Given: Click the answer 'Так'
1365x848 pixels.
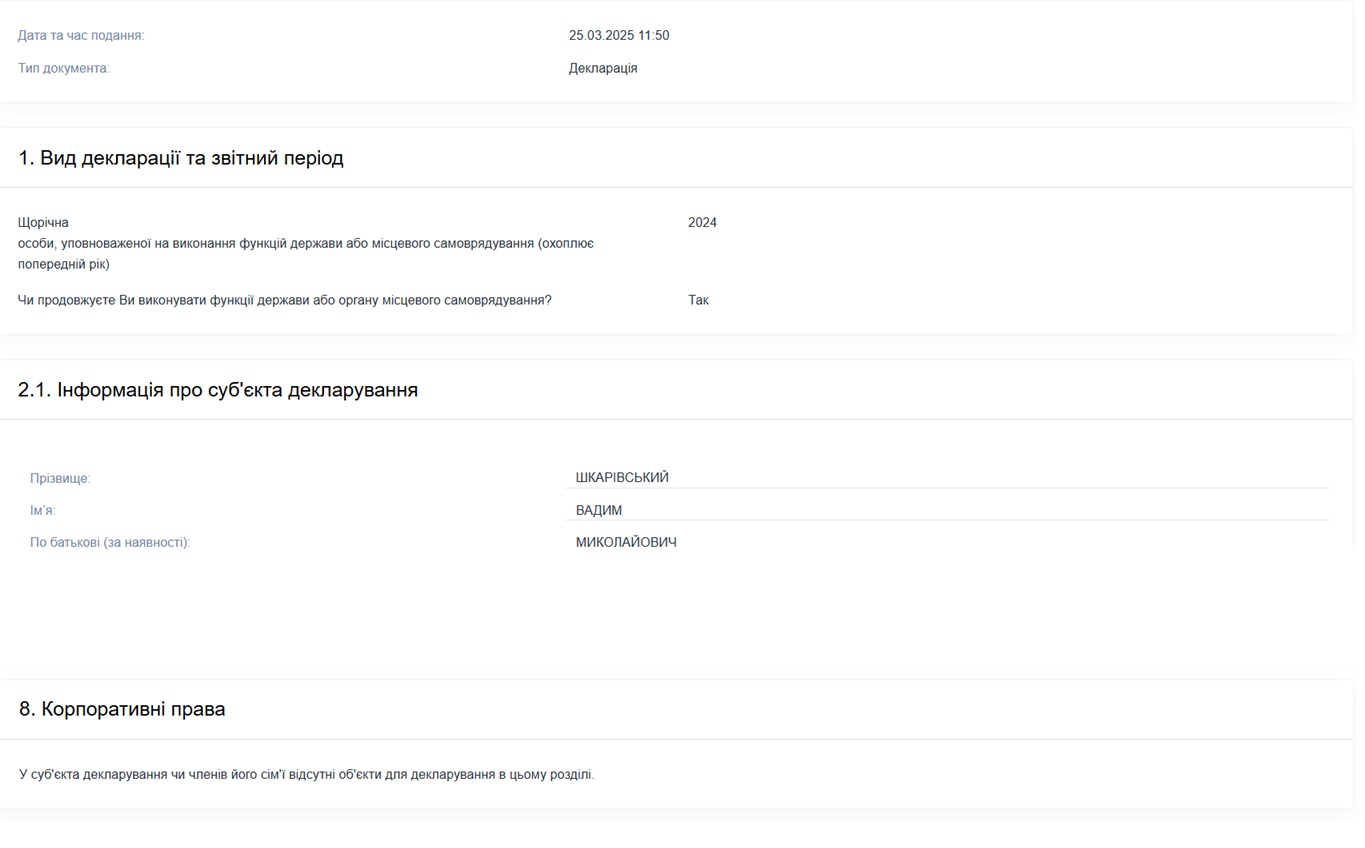Looking at the screenshot, I should click(x=698, y=300).
